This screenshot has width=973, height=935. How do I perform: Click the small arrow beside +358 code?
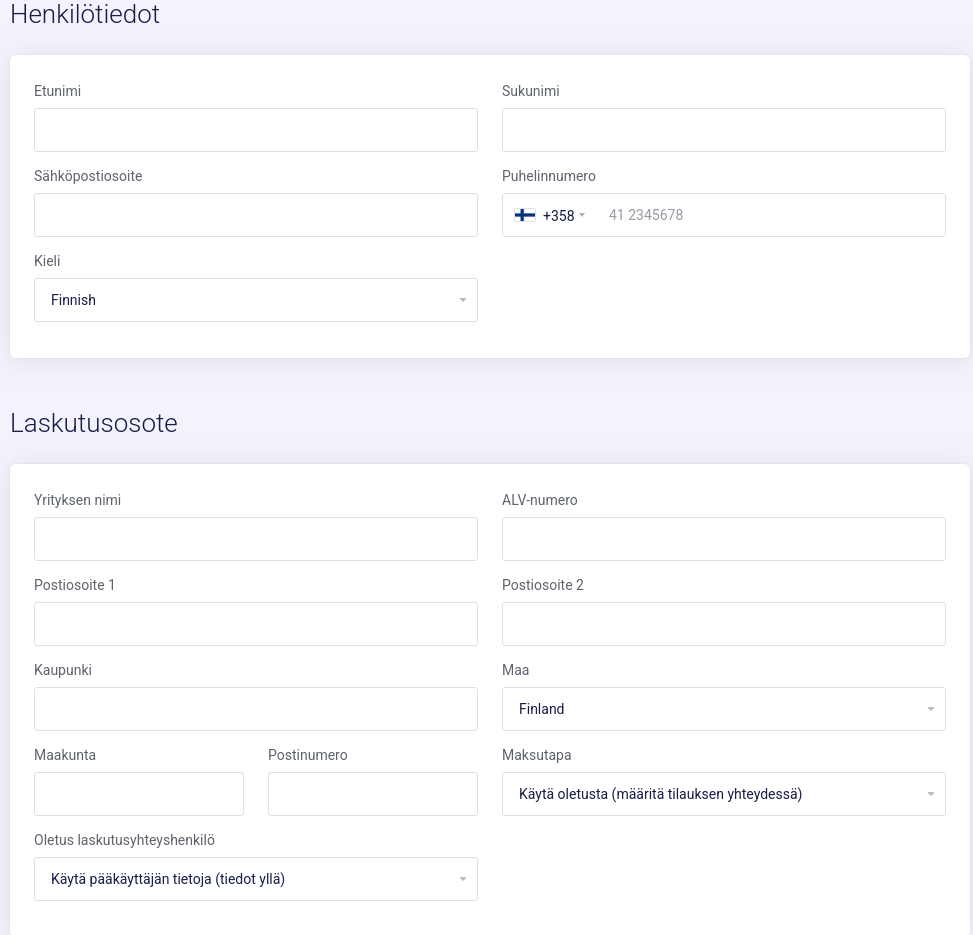point(582,215)
